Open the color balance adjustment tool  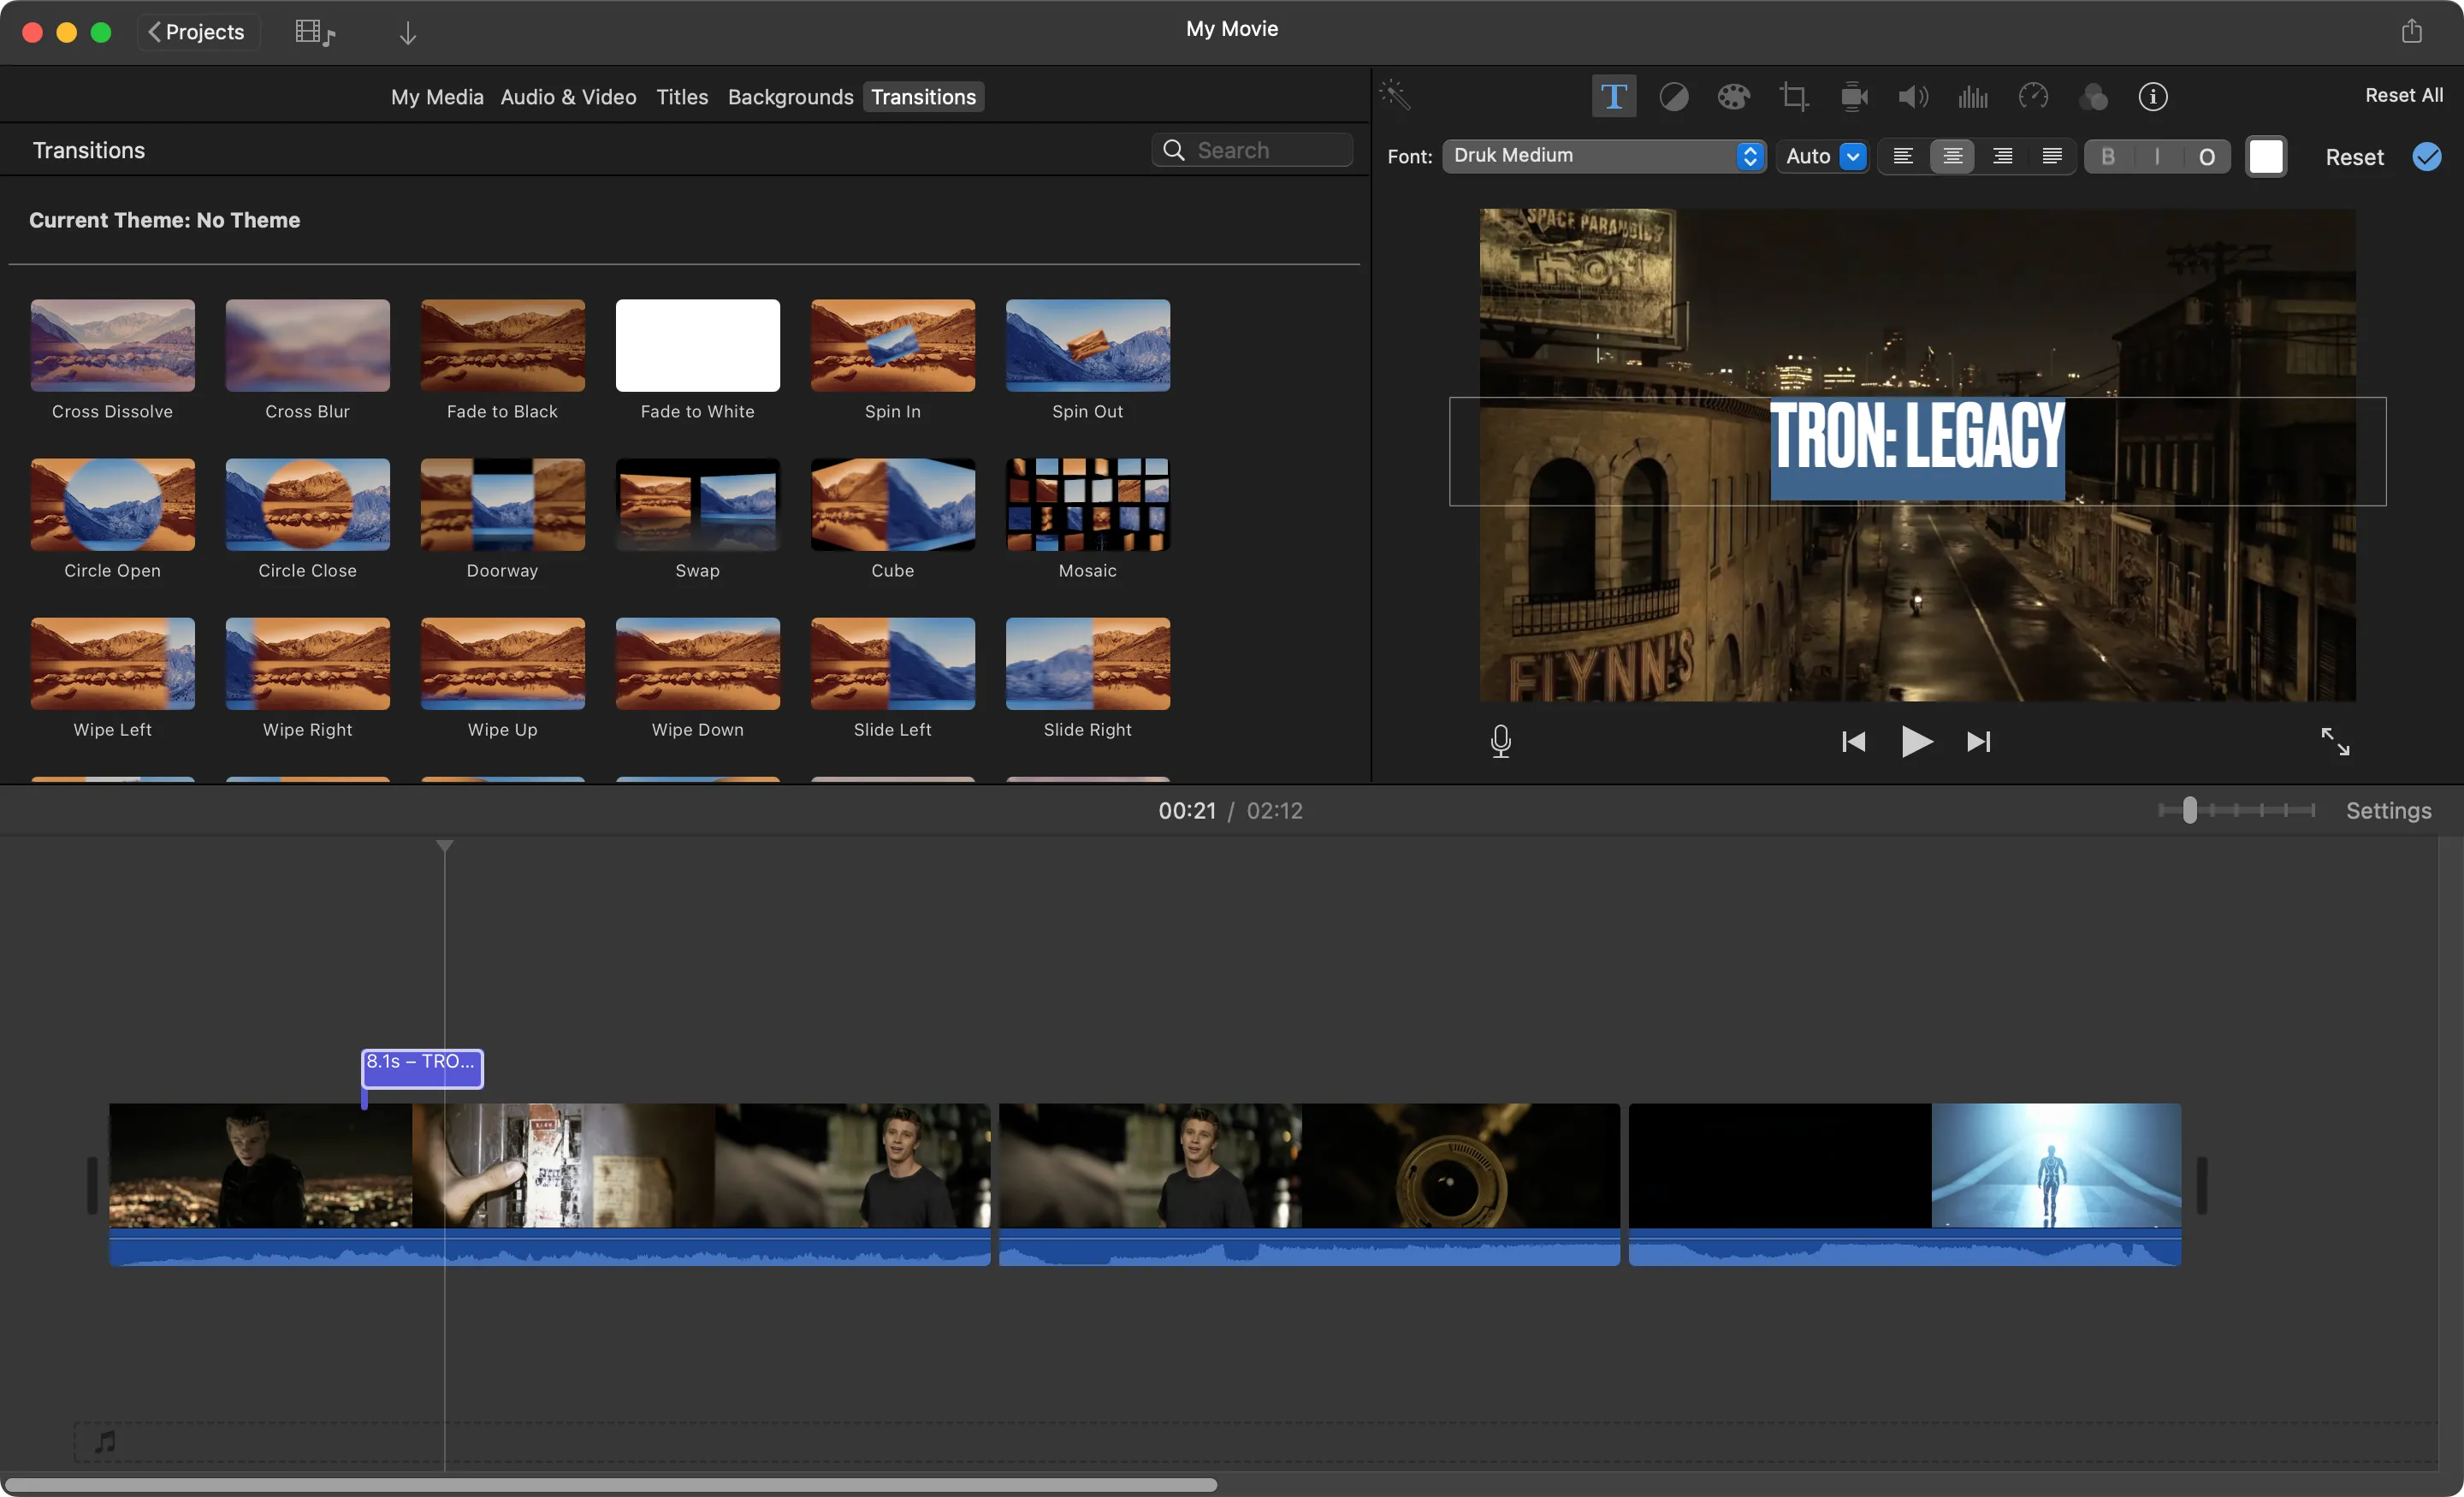1673,97
